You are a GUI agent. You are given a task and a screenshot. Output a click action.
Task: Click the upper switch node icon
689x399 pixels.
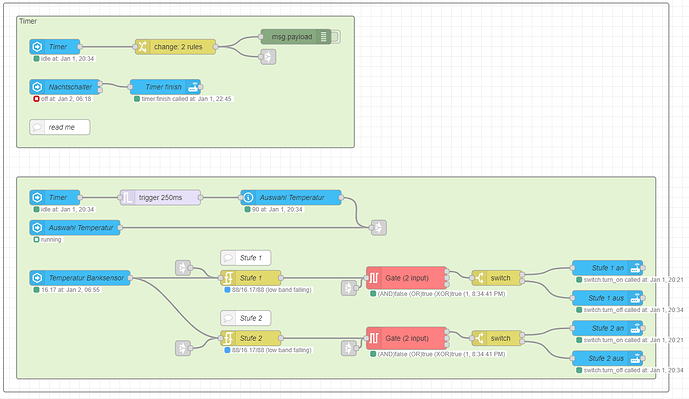point(479,278)
